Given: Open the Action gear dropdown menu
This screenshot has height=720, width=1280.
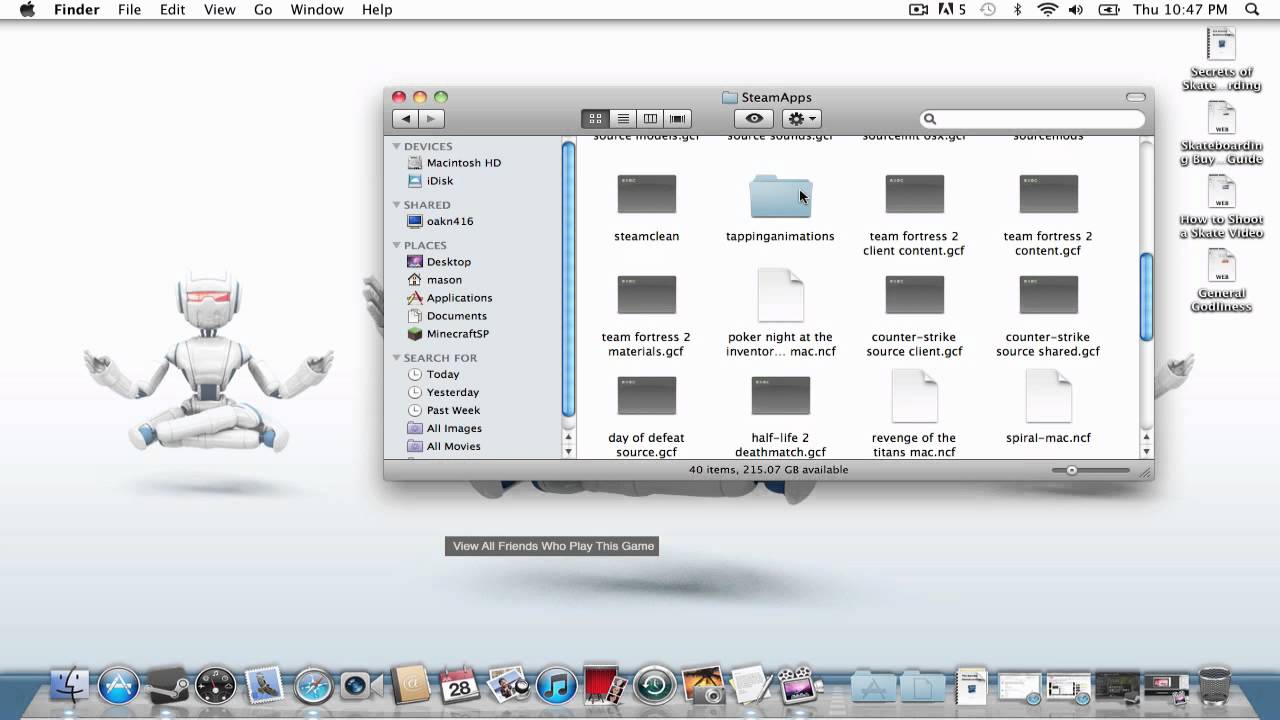Looking at the screenshot, I should pos(802,119).
